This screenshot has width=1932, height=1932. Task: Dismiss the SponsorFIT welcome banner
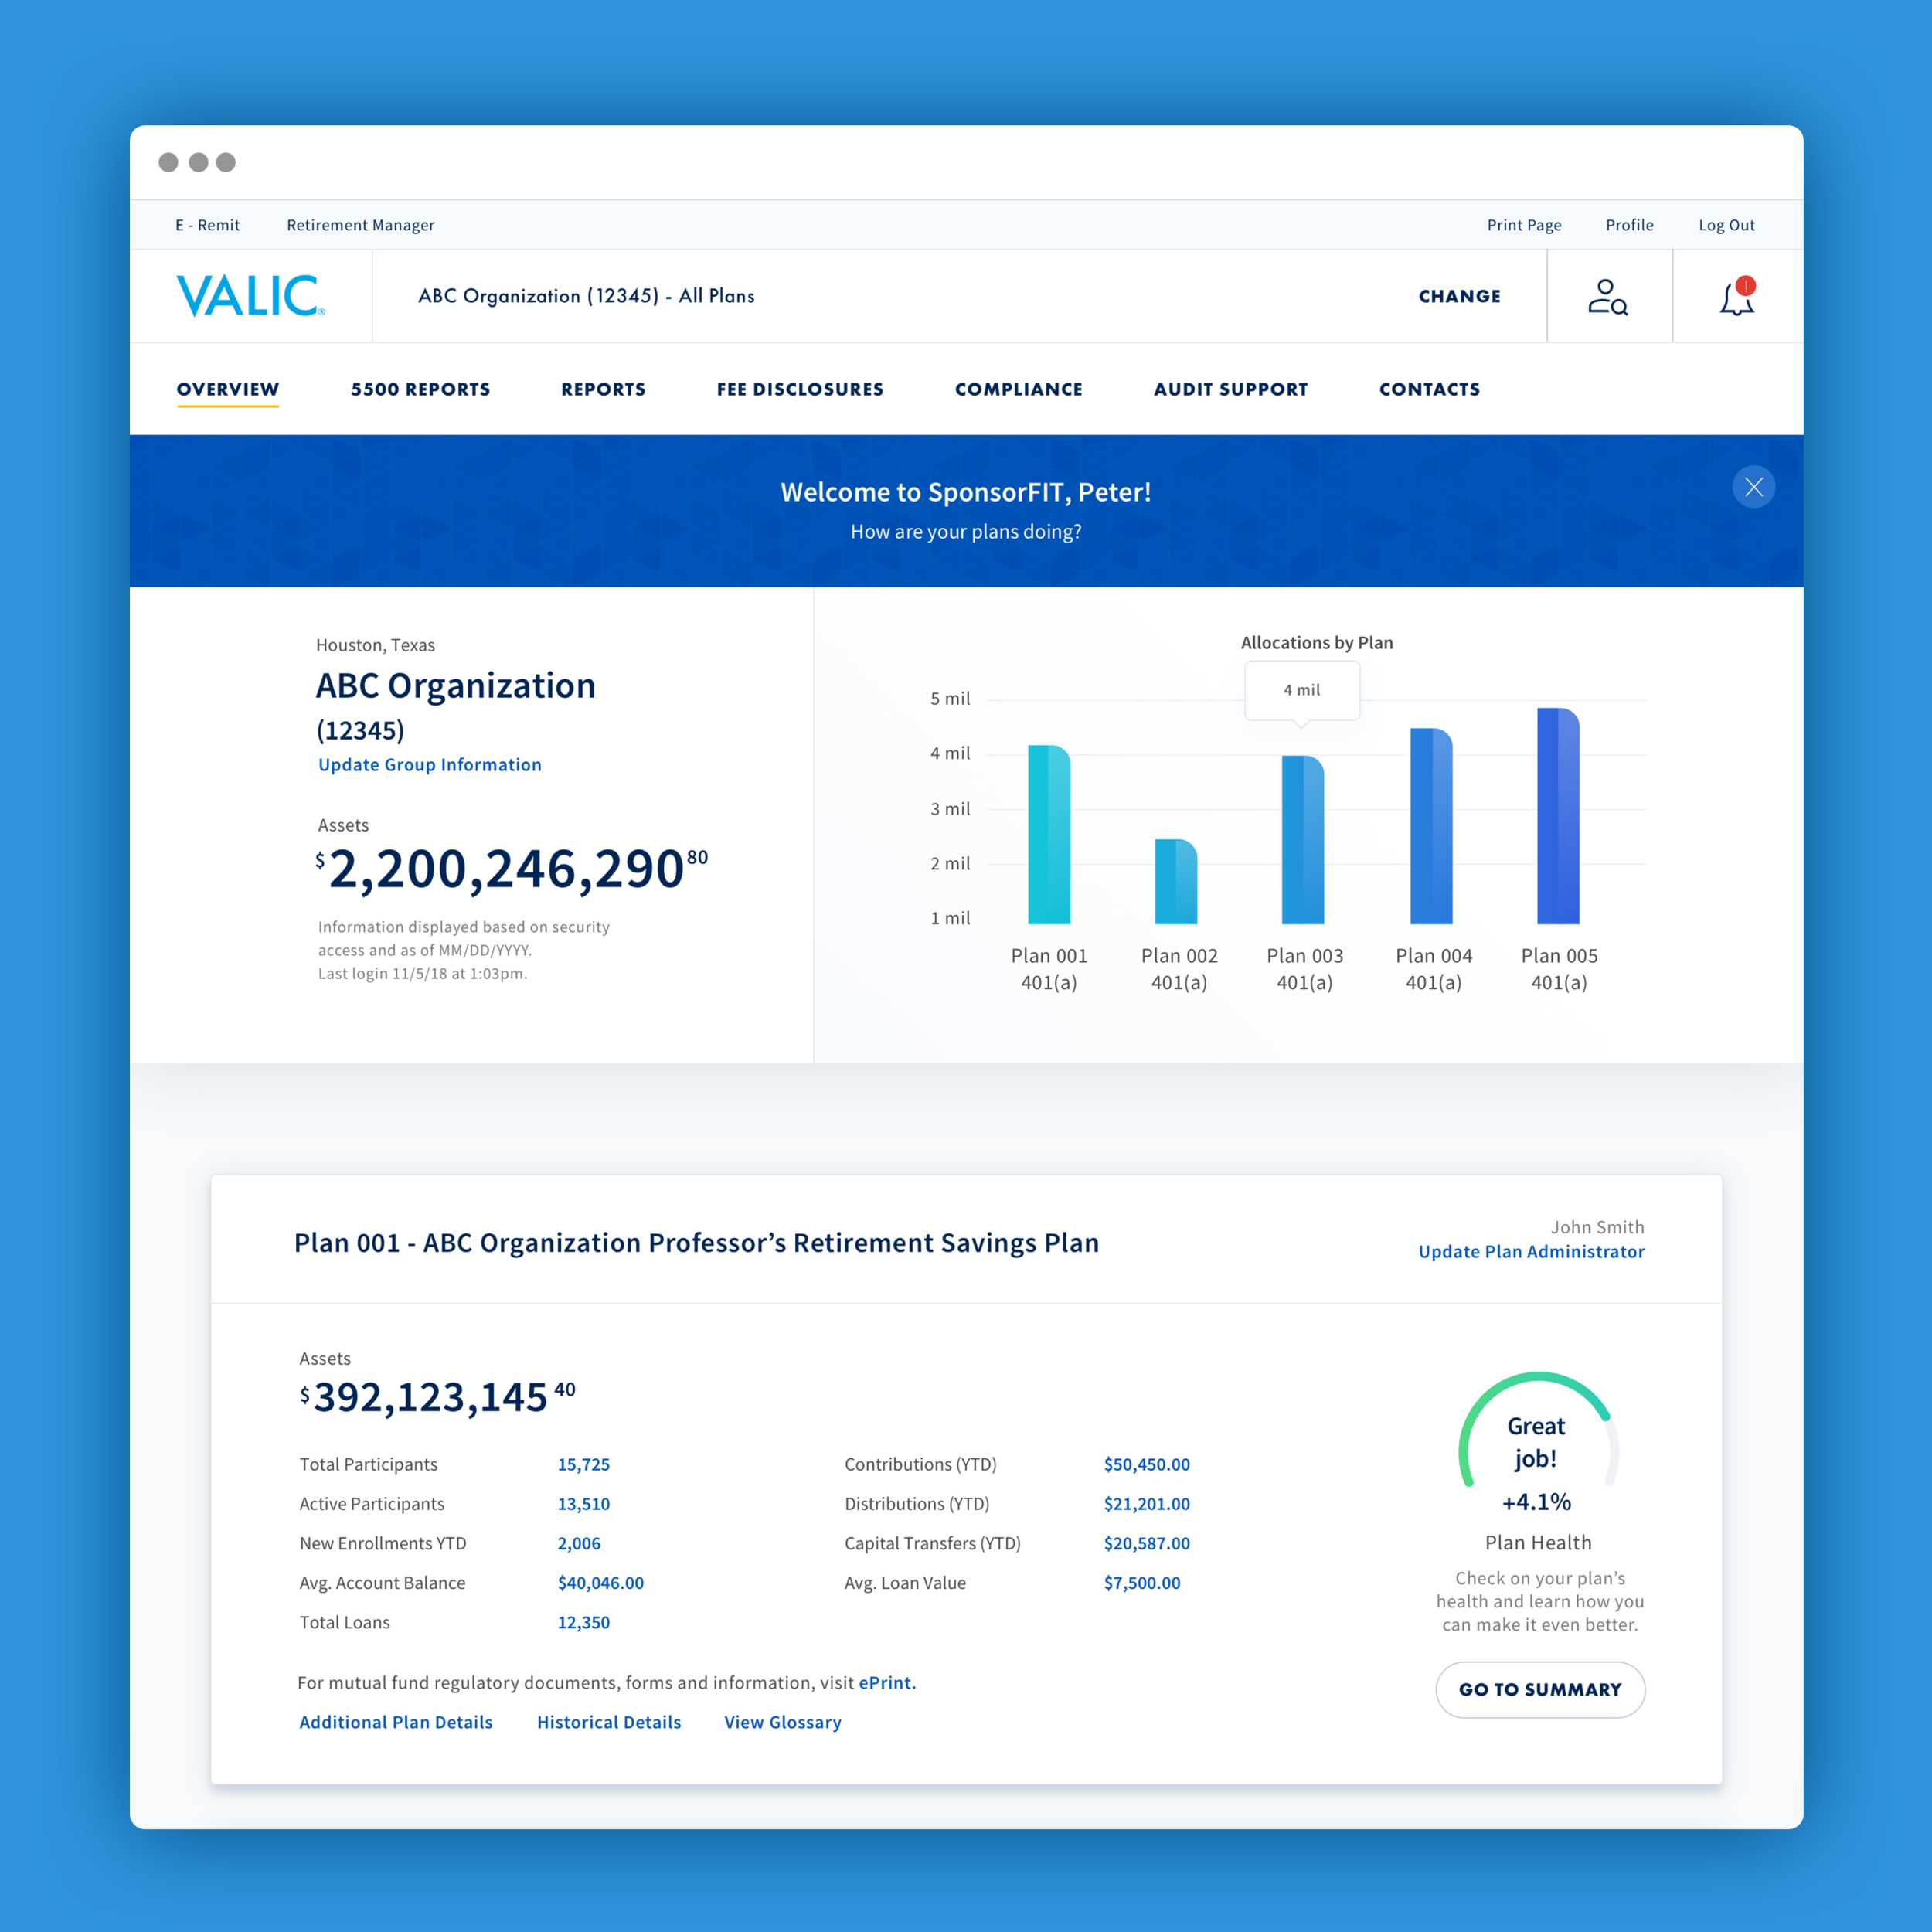pos(1753,487)
